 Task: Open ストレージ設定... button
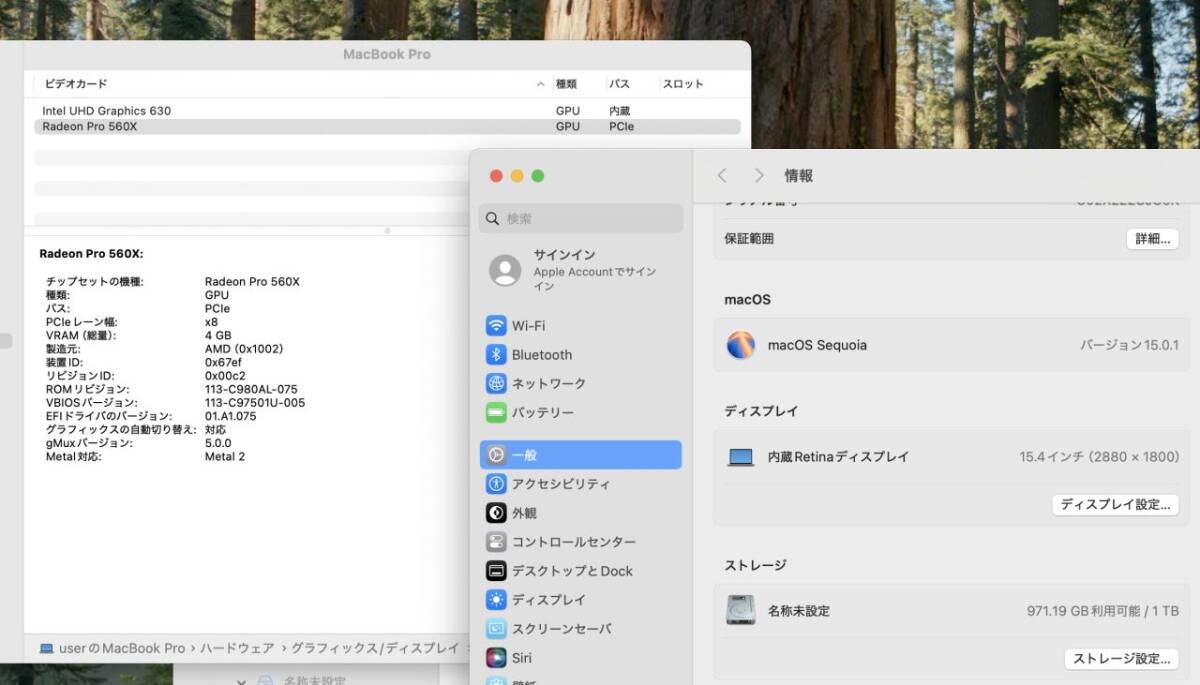(1121, 659)
